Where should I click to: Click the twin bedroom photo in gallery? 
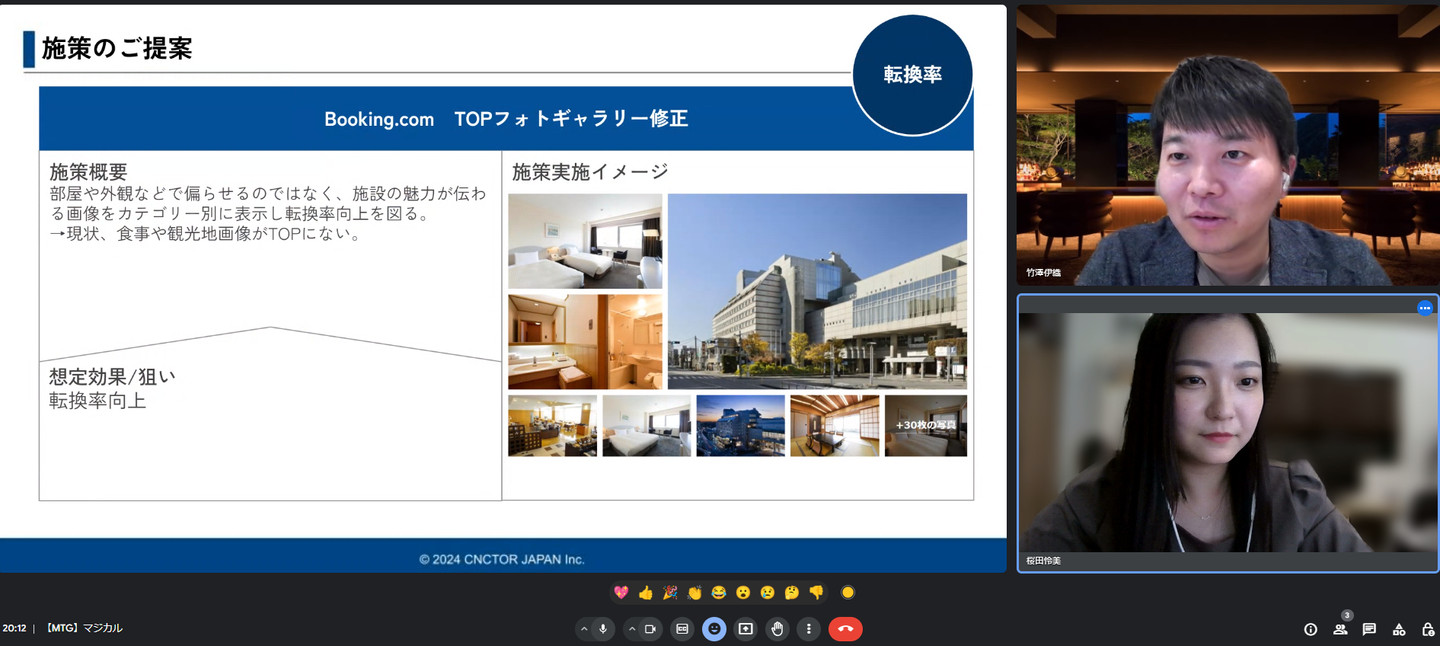[x=585, y=241]
